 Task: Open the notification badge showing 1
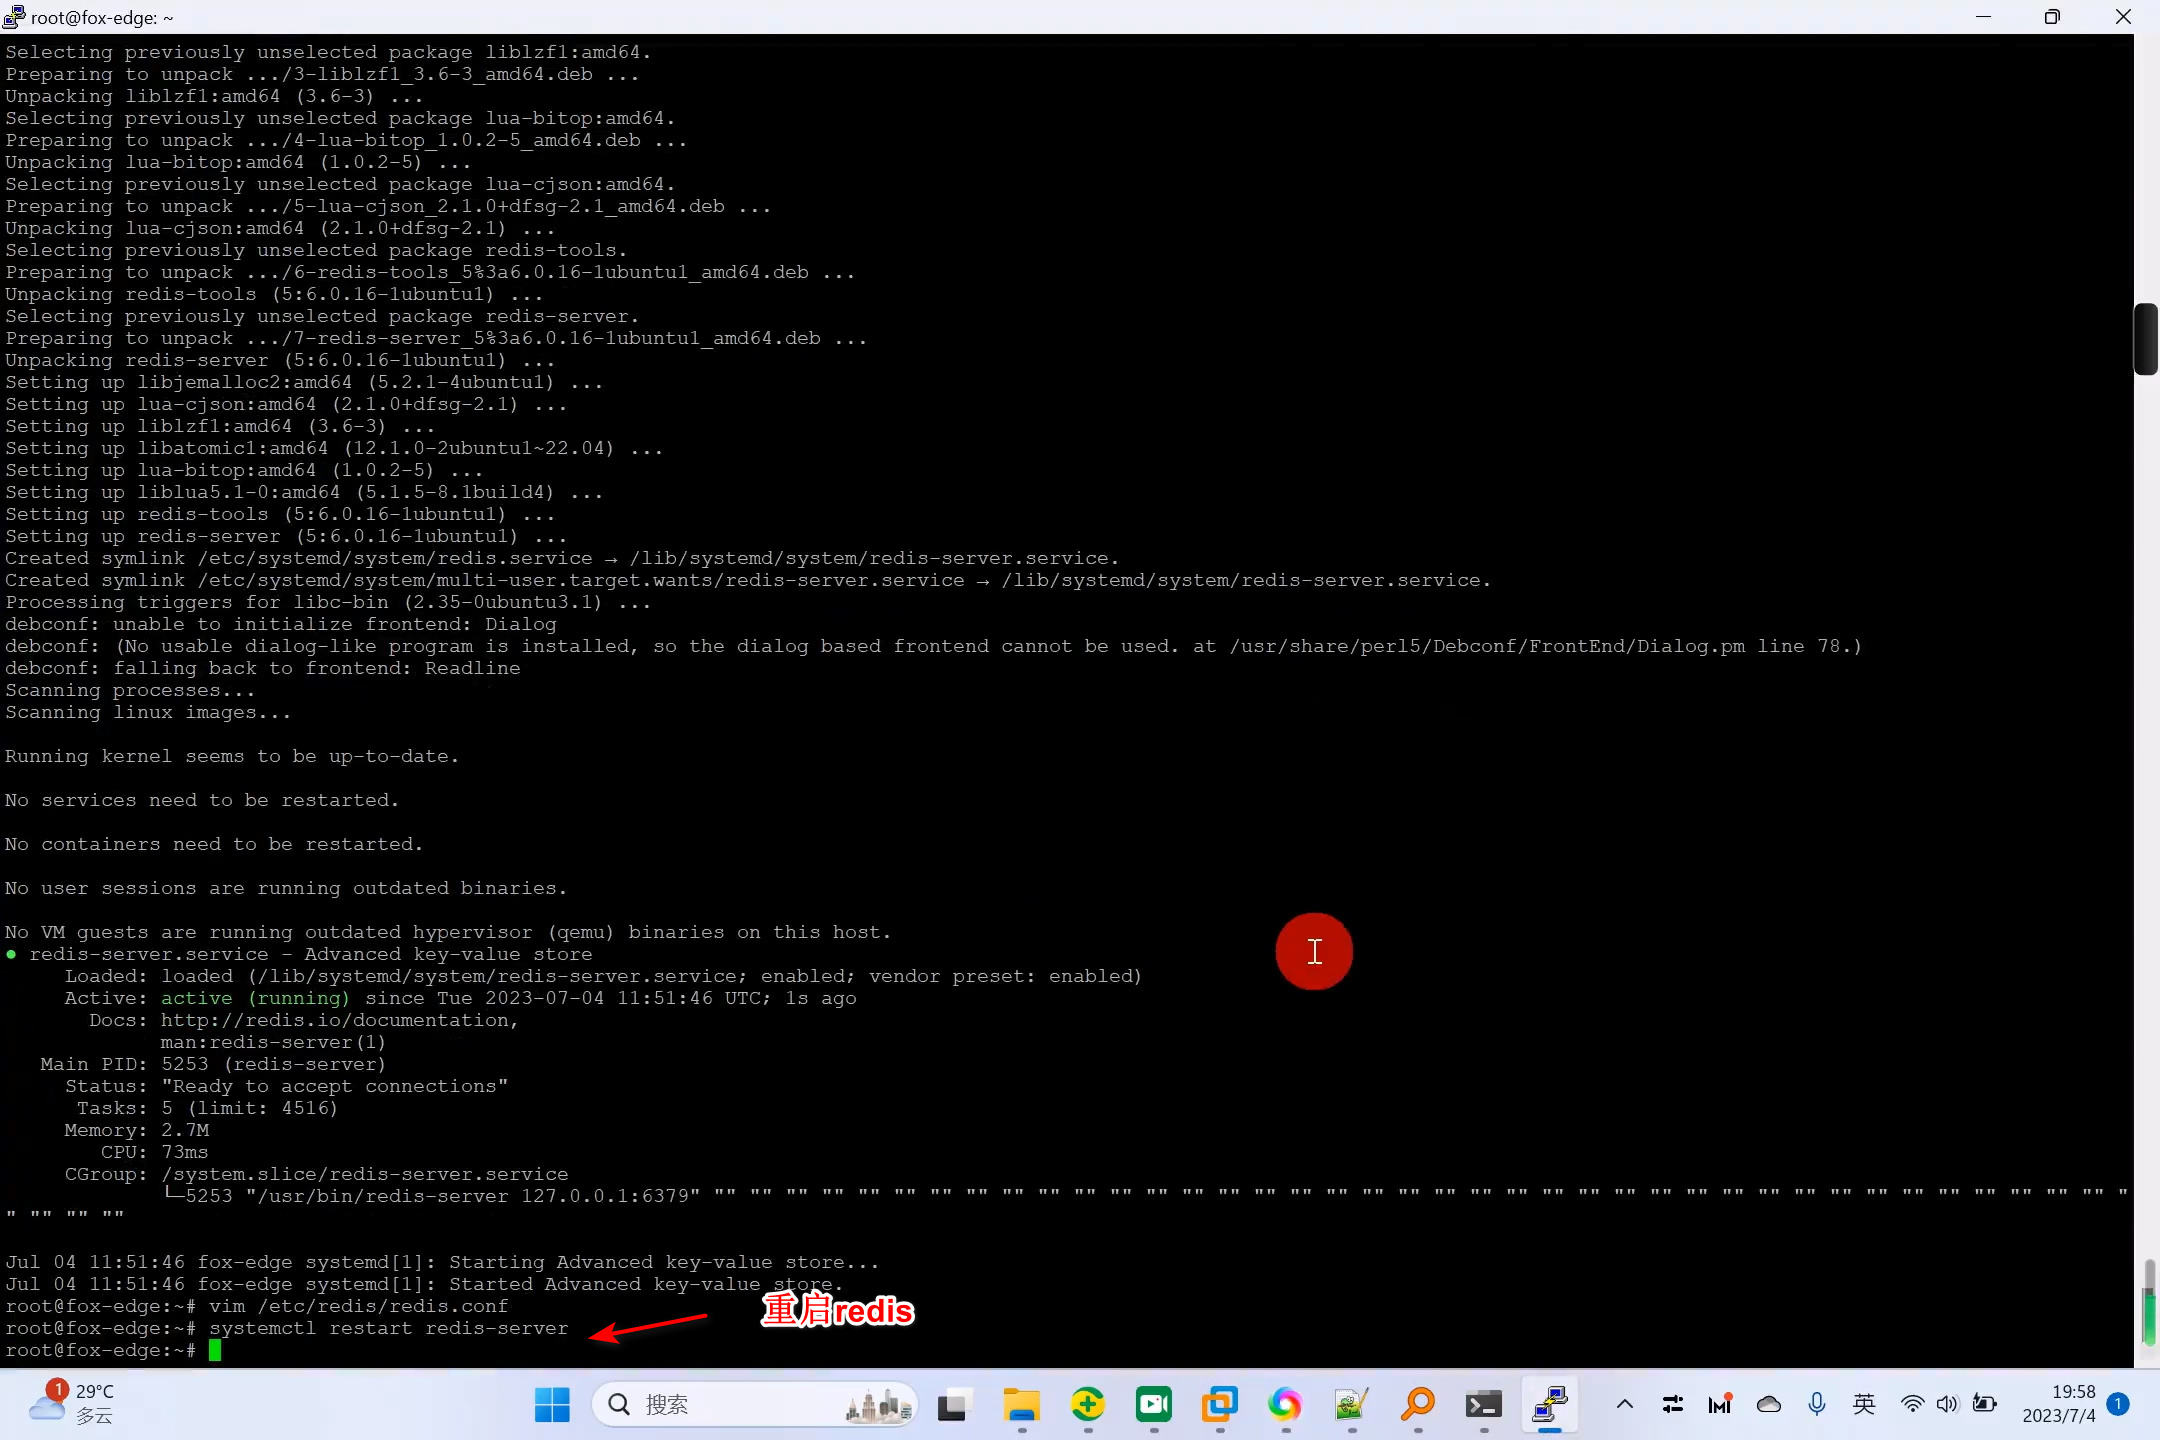(2117, 1404)
